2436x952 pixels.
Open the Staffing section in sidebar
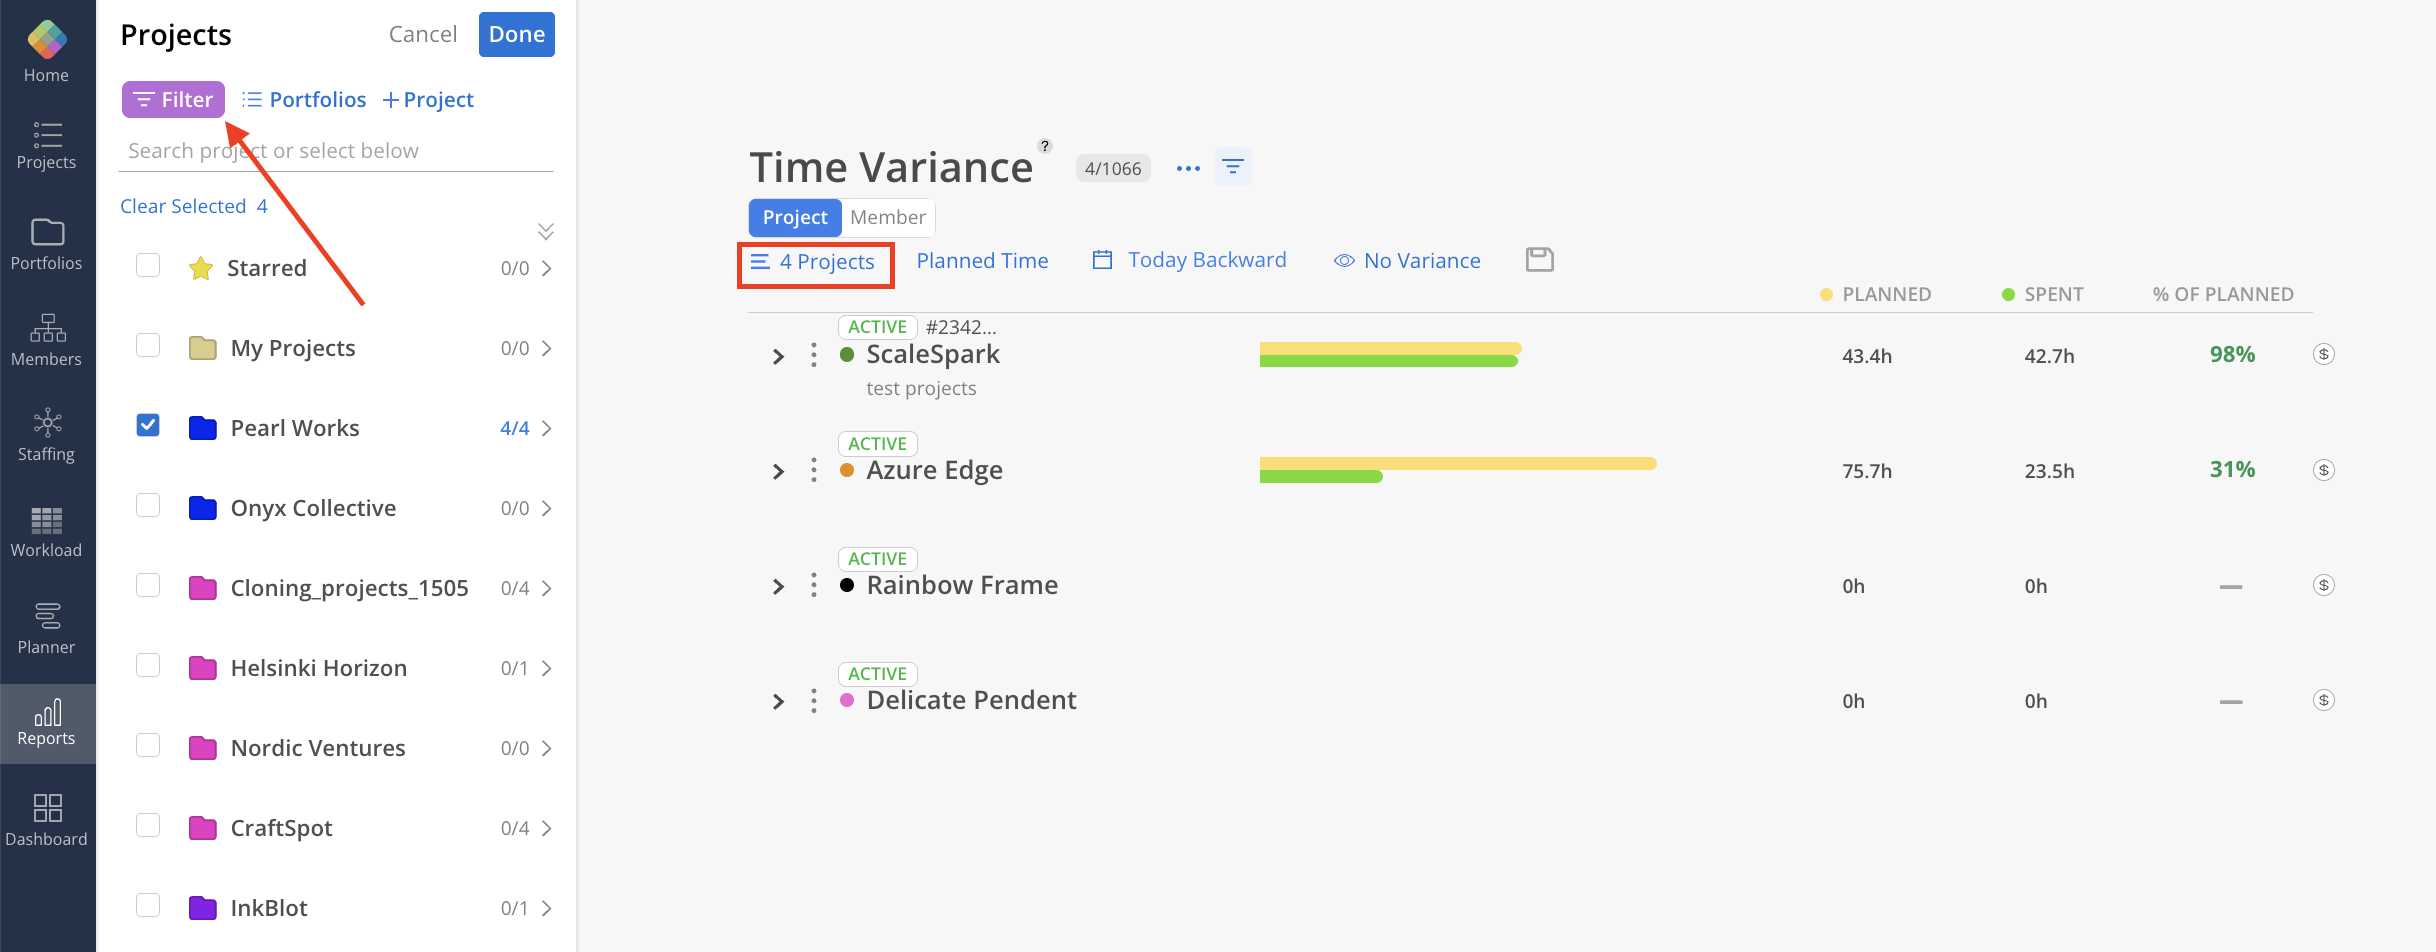click(47, 435)
